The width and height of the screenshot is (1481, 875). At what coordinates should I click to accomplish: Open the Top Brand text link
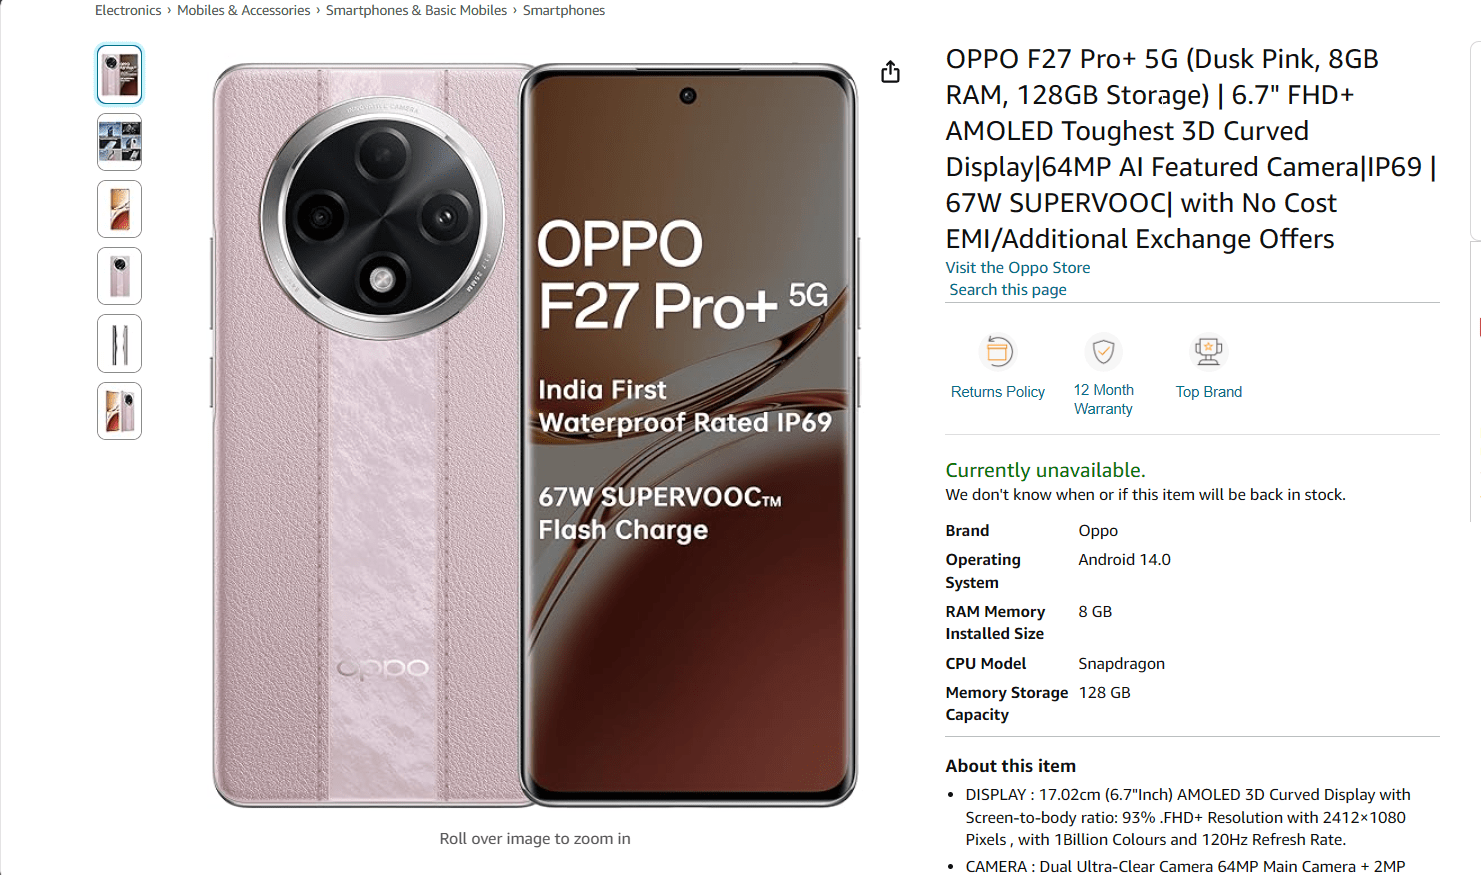point(1208,392)
